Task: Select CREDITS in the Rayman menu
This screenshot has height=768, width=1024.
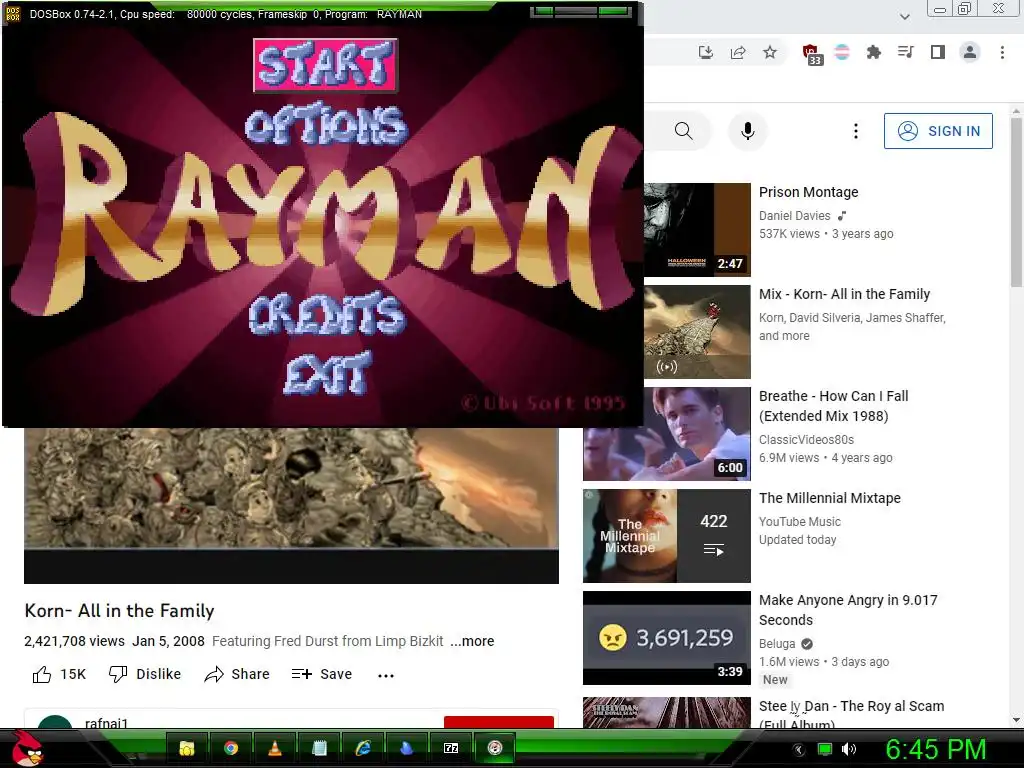Action: (327, 314)
